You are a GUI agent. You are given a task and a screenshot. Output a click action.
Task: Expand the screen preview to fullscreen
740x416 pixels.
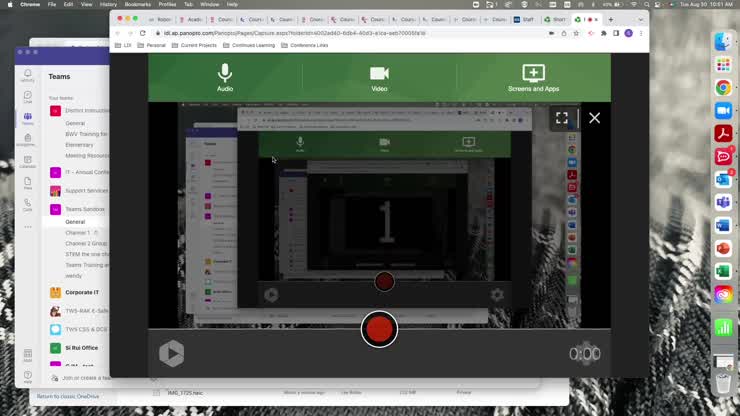click(x=562, y=118)
